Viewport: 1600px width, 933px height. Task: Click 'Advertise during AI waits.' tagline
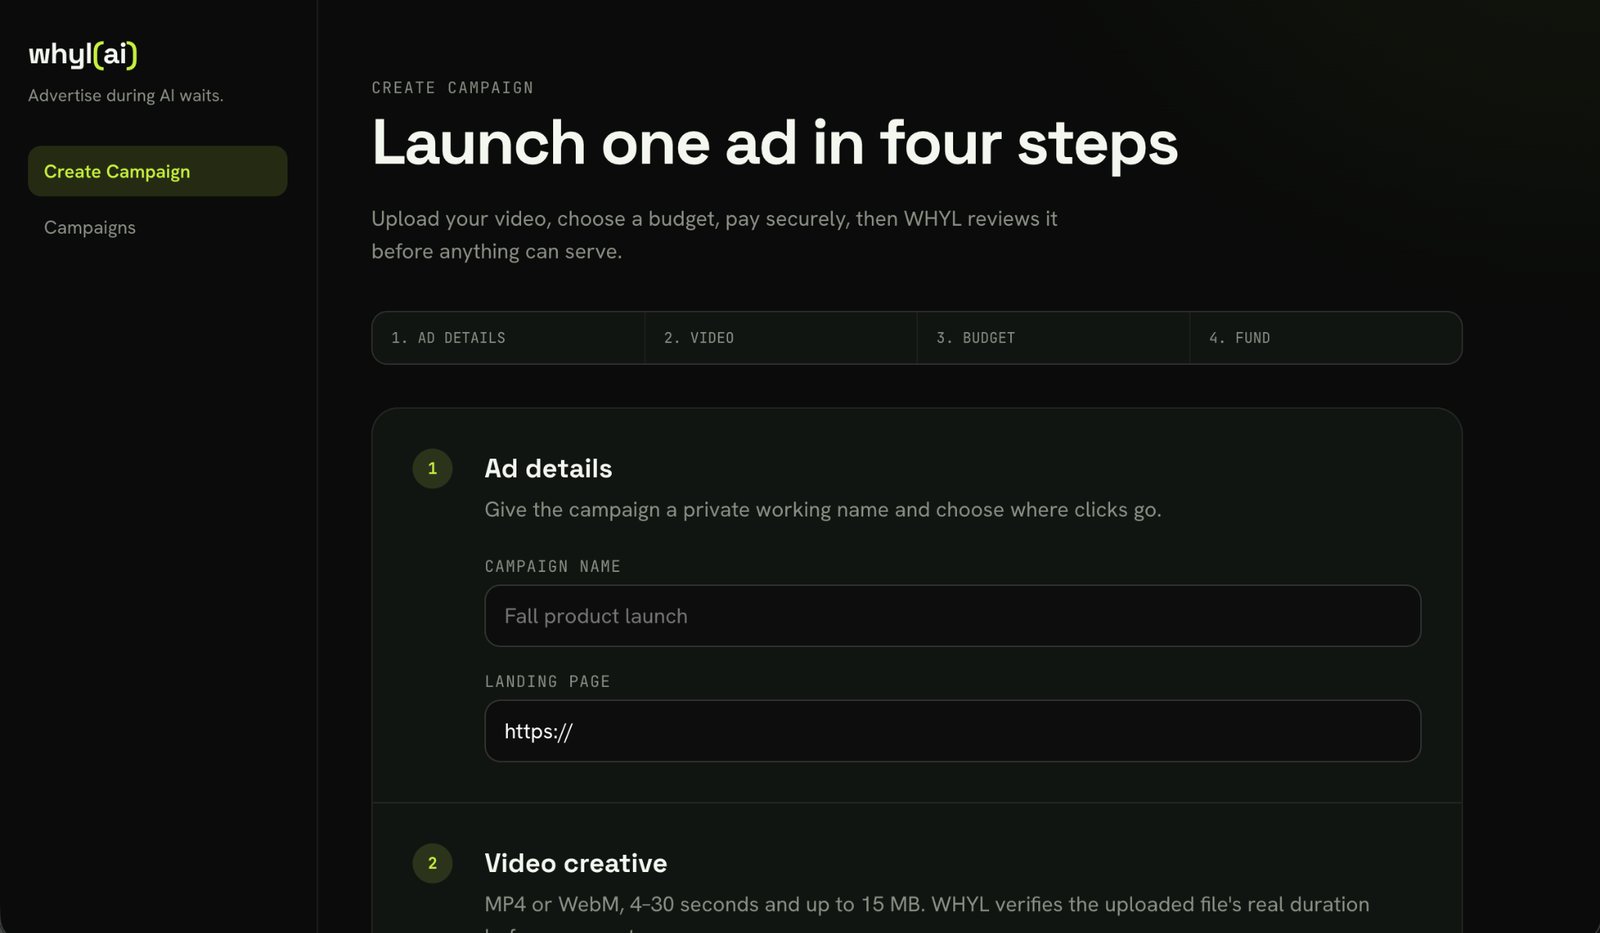point(126,95)
